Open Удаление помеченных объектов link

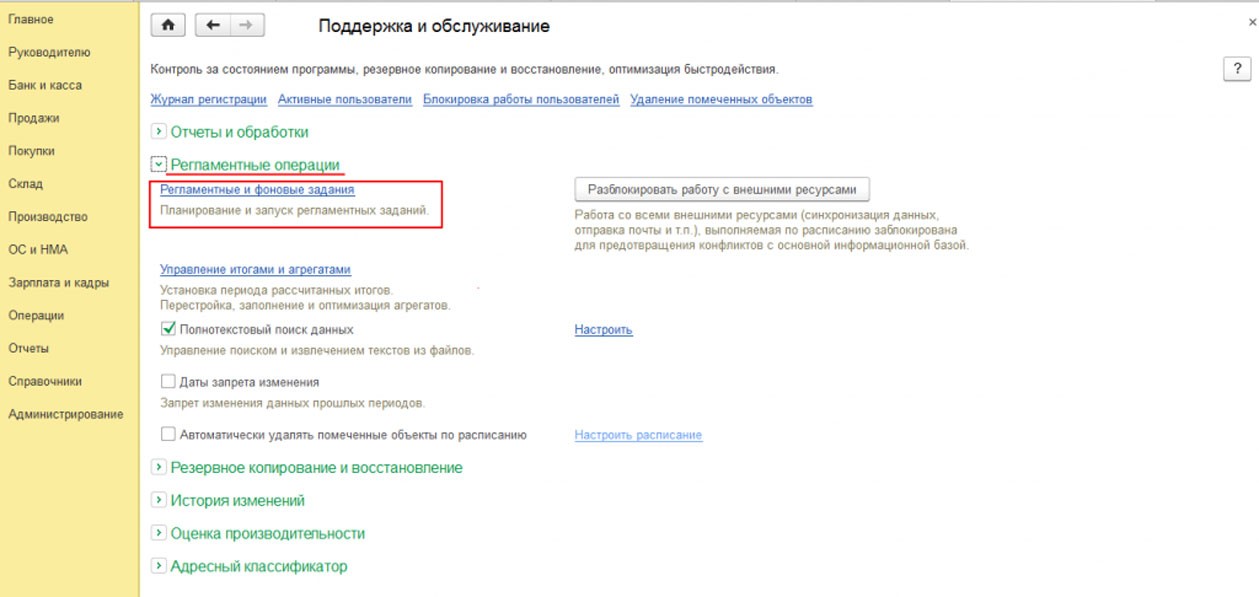[721, 99]
